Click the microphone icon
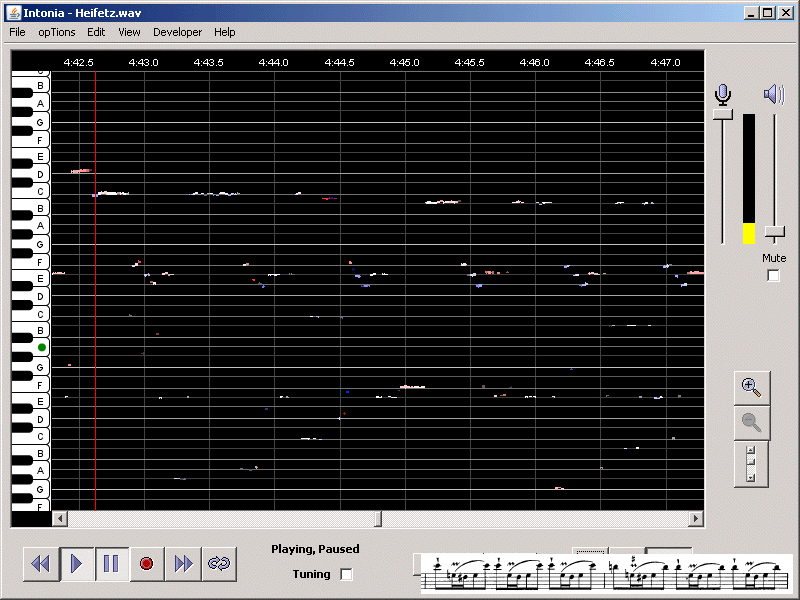 (x=722, y=95)
